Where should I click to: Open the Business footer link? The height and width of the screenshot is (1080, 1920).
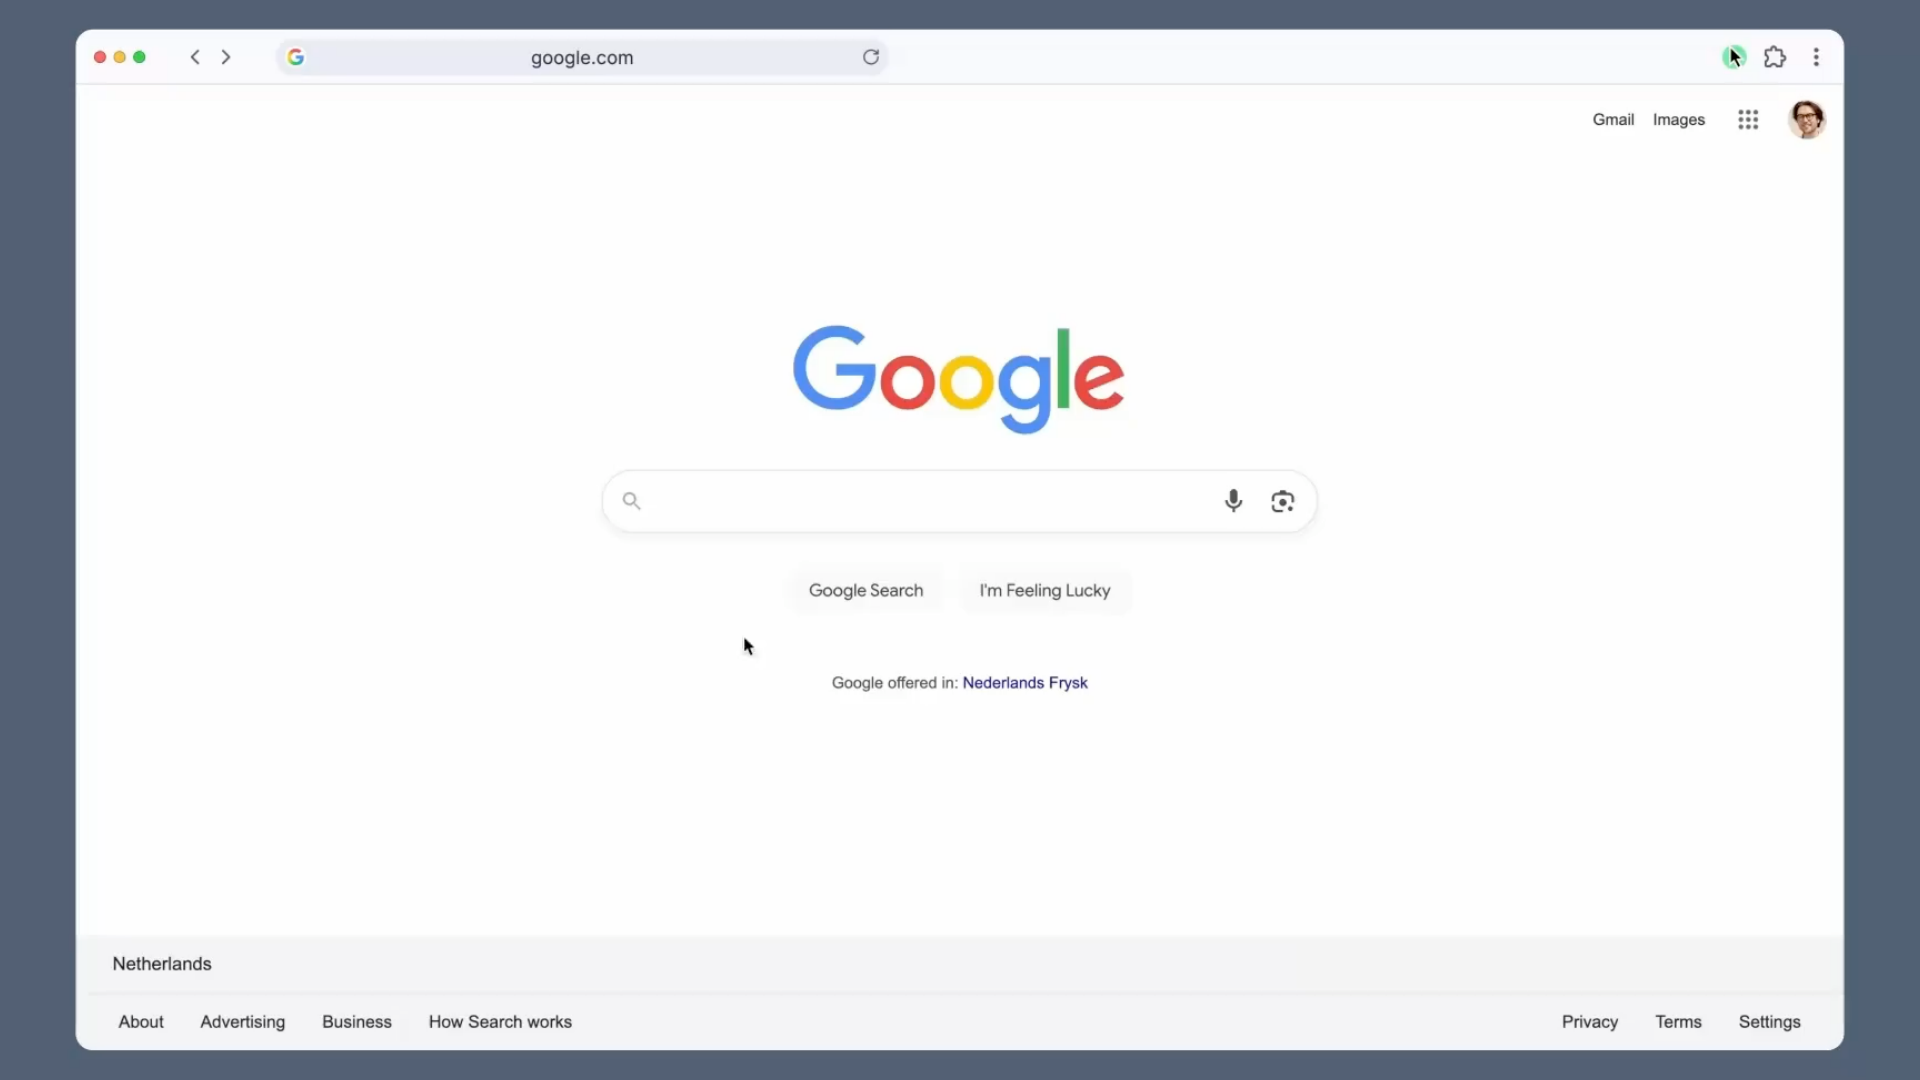[x=357, y=1021]
